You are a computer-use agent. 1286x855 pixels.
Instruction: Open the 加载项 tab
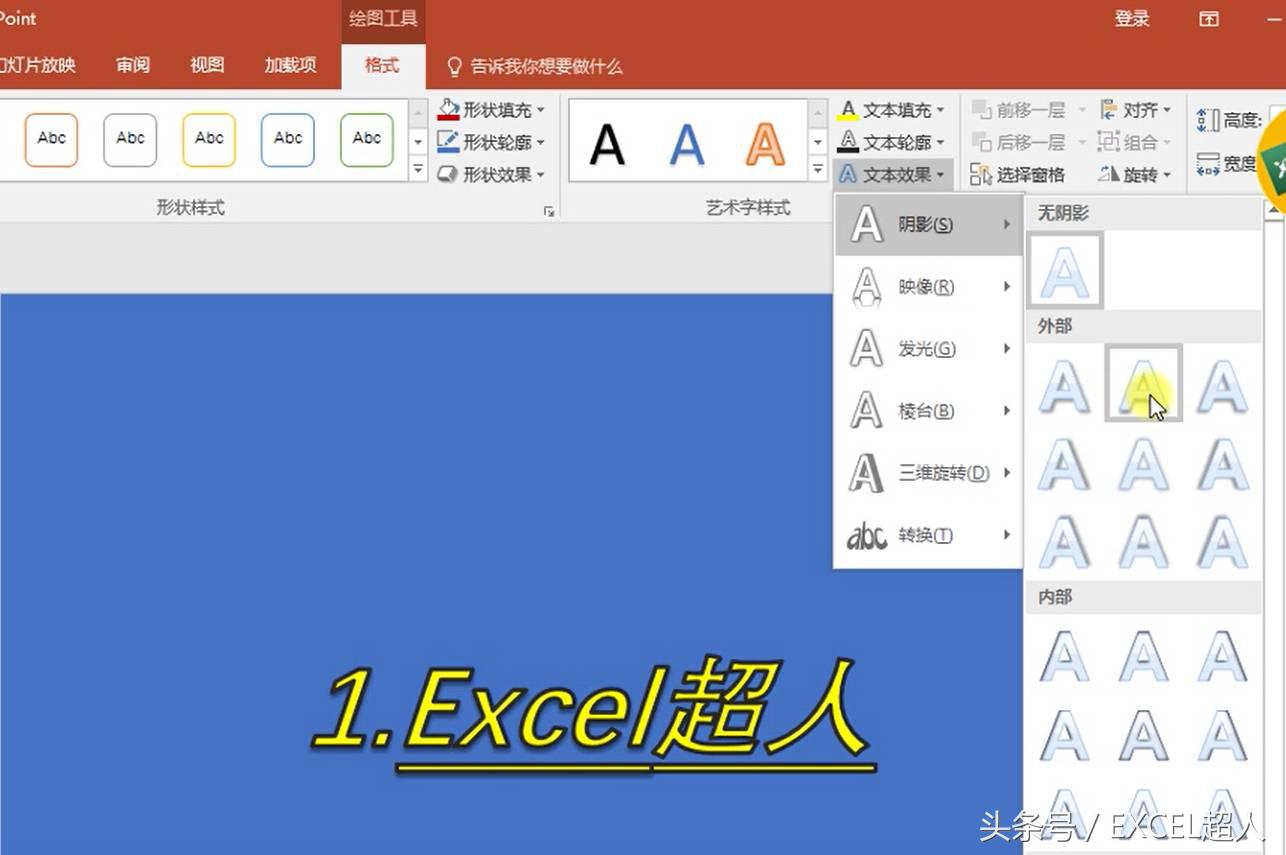coord(290,66)
